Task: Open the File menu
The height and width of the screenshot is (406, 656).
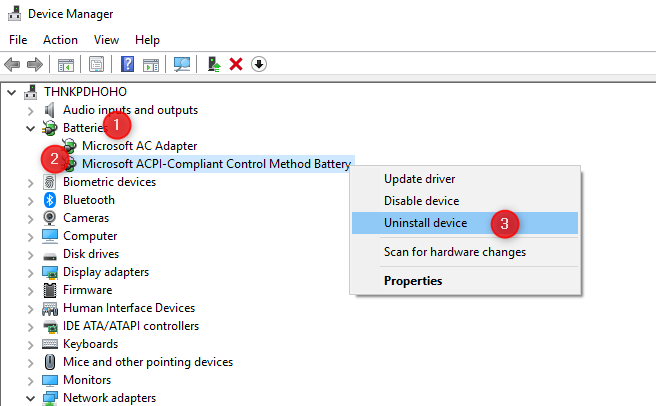Action: point(18,40)
